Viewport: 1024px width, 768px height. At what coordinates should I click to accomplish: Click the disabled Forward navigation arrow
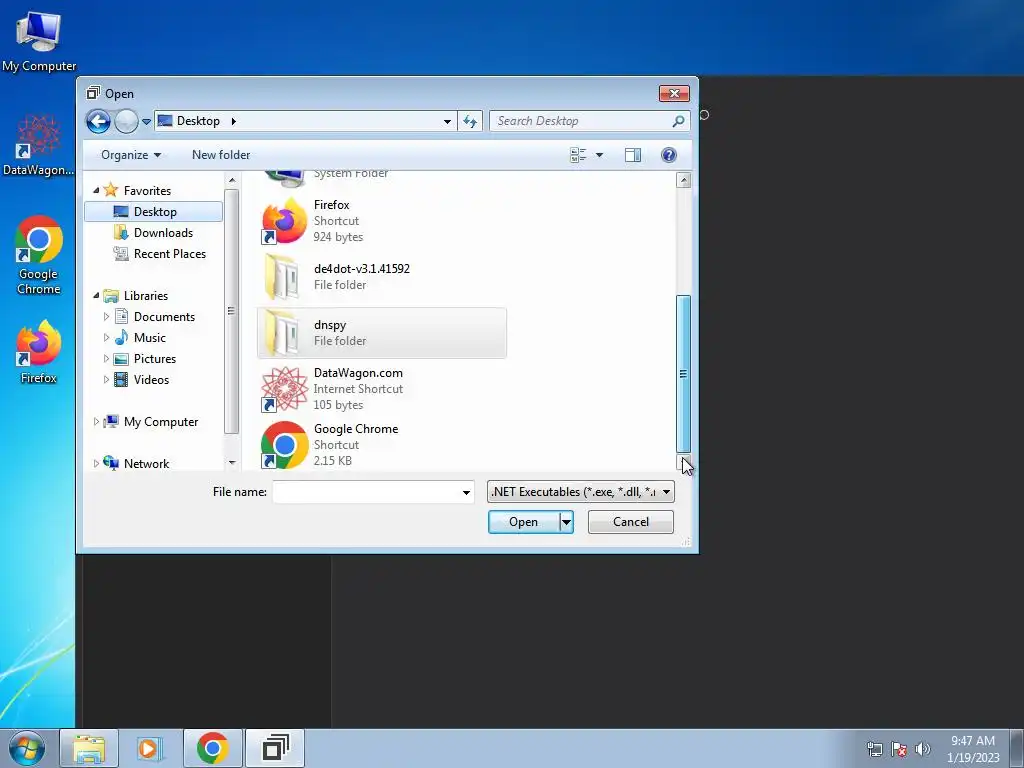(x=126, y=121)
